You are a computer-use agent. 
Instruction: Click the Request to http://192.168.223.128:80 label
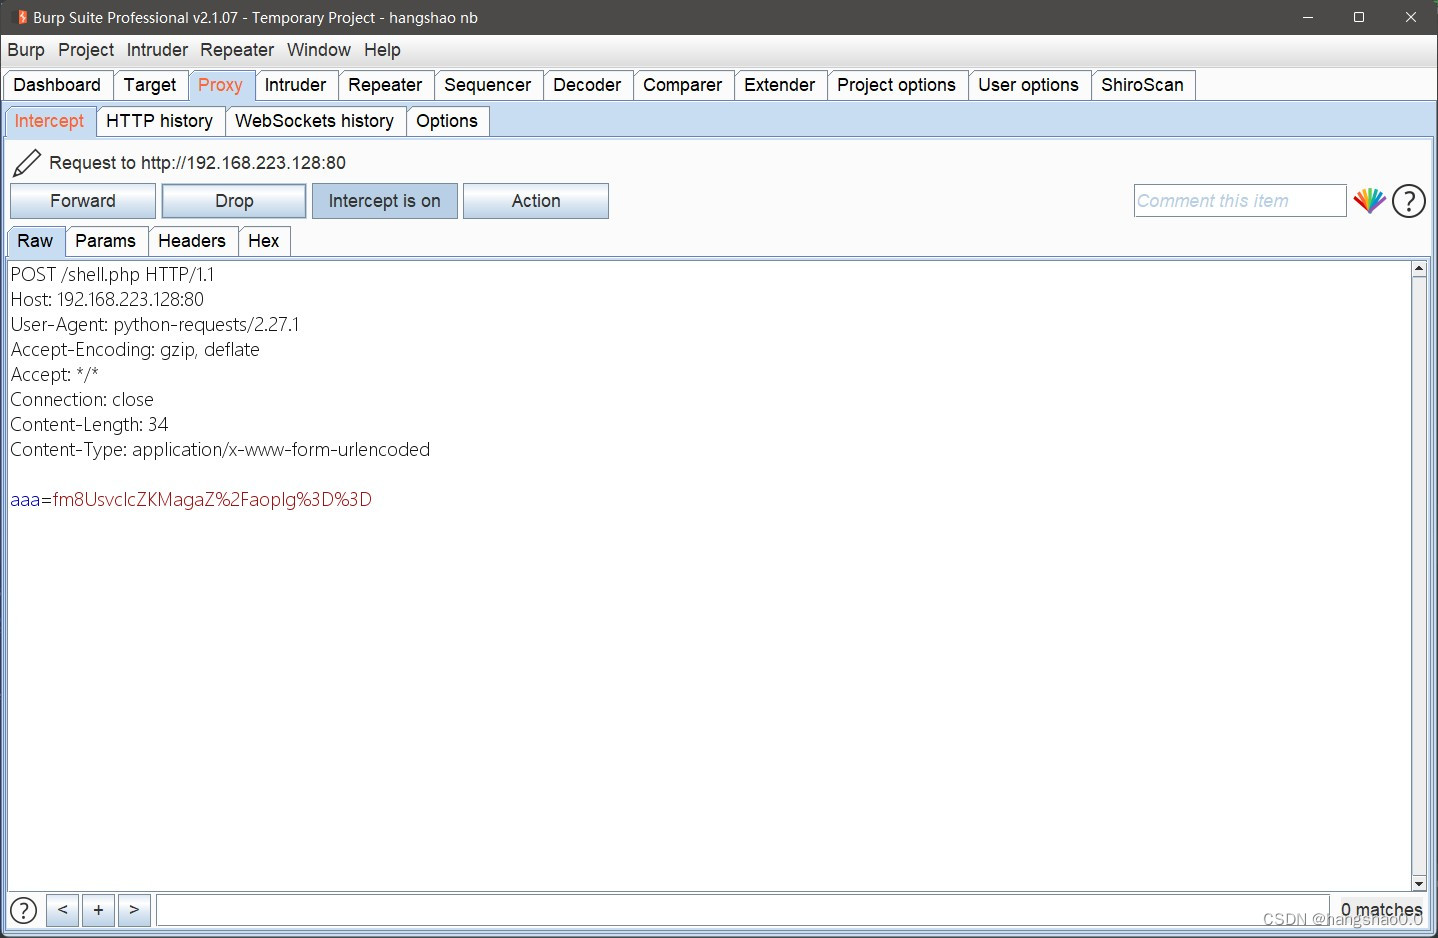197,163
